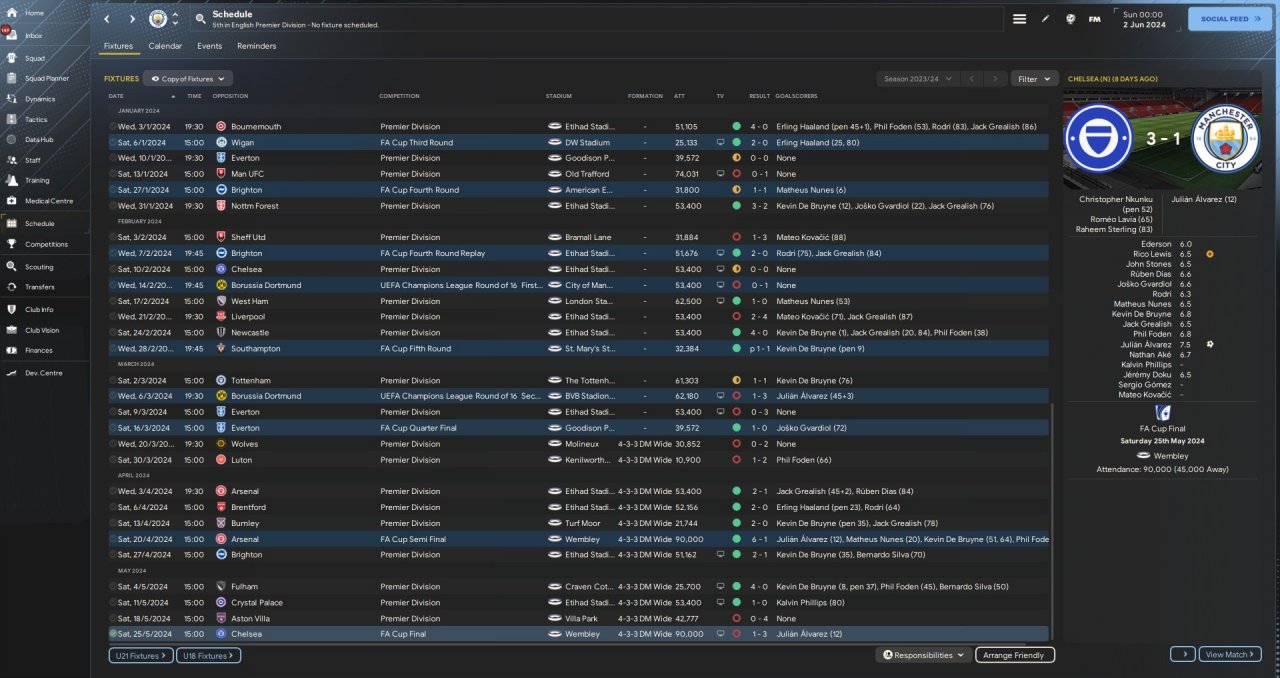Open the Medical Centre

click(x=48, y=201)
